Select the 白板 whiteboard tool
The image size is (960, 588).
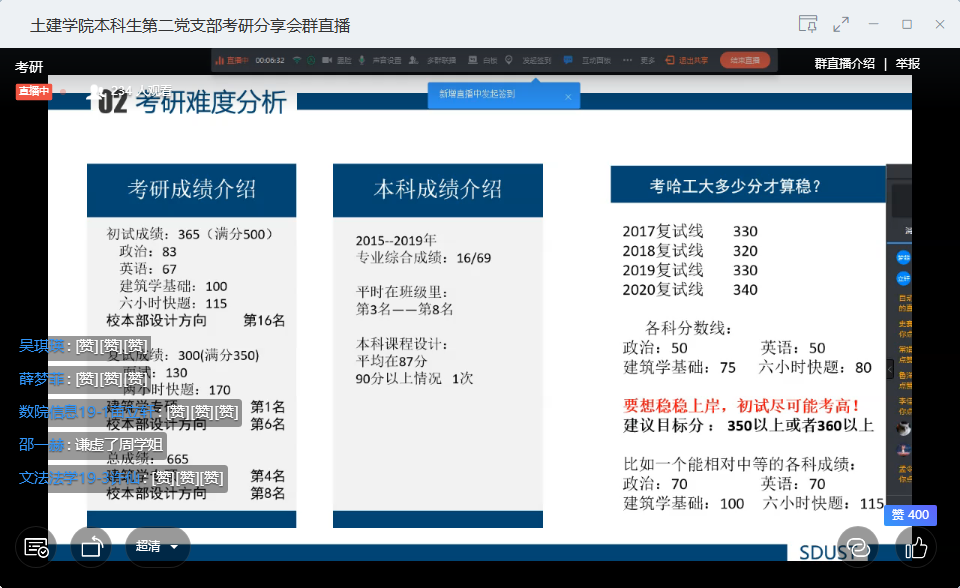click(x=483, y=60)
